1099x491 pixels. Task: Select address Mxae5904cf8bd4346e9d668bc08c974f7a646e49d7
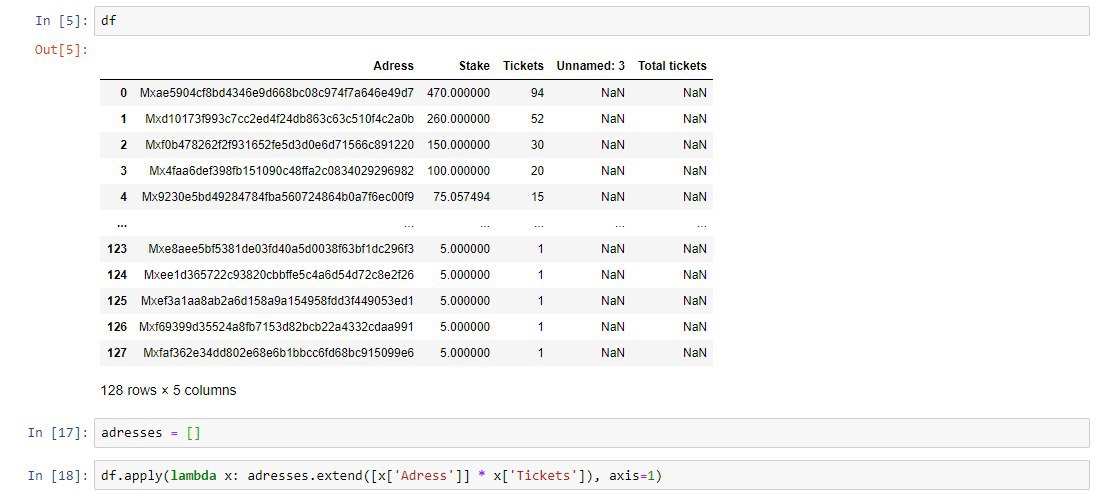pyautogui.click(x=277, y=92)
